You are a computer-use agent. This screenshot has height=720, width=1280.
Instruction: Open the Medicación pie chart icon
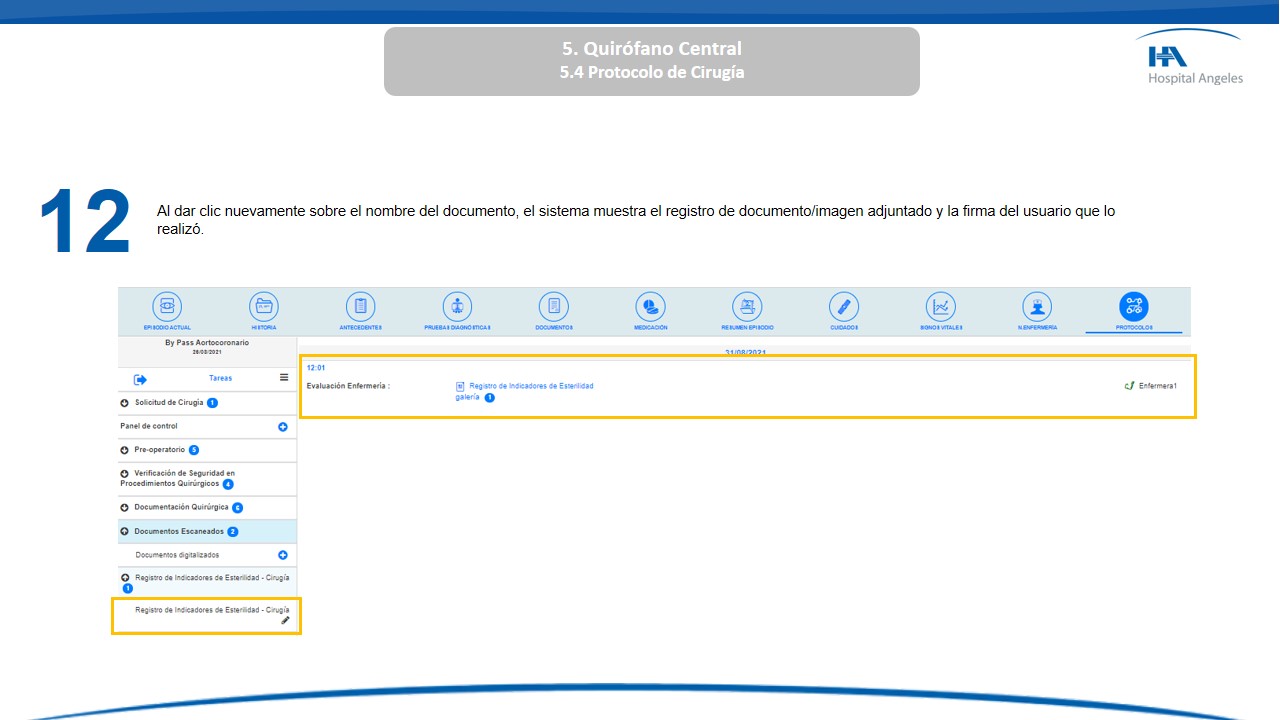point(650,307)
